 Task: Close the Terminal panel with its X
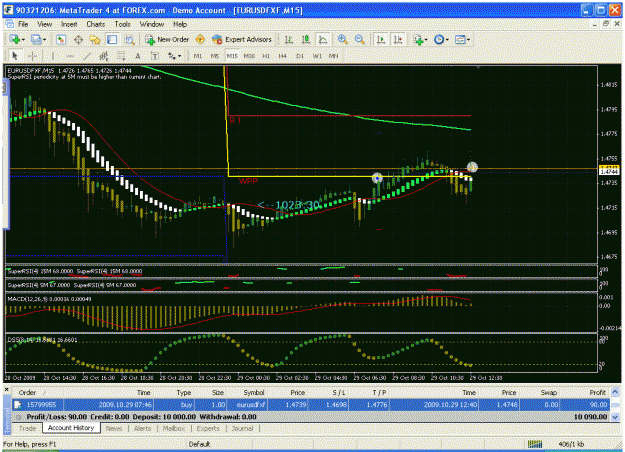(6, 388)
